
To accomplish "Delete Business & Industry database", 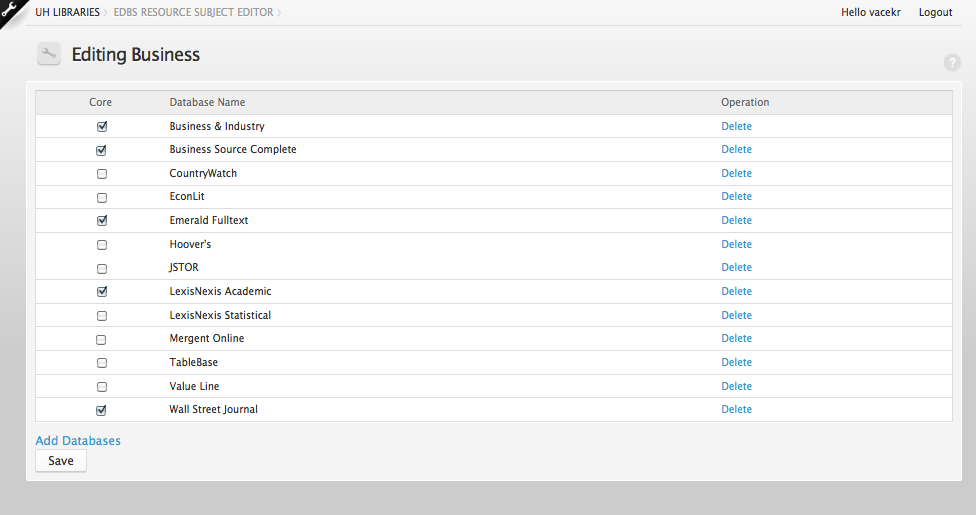I will 736,126.
